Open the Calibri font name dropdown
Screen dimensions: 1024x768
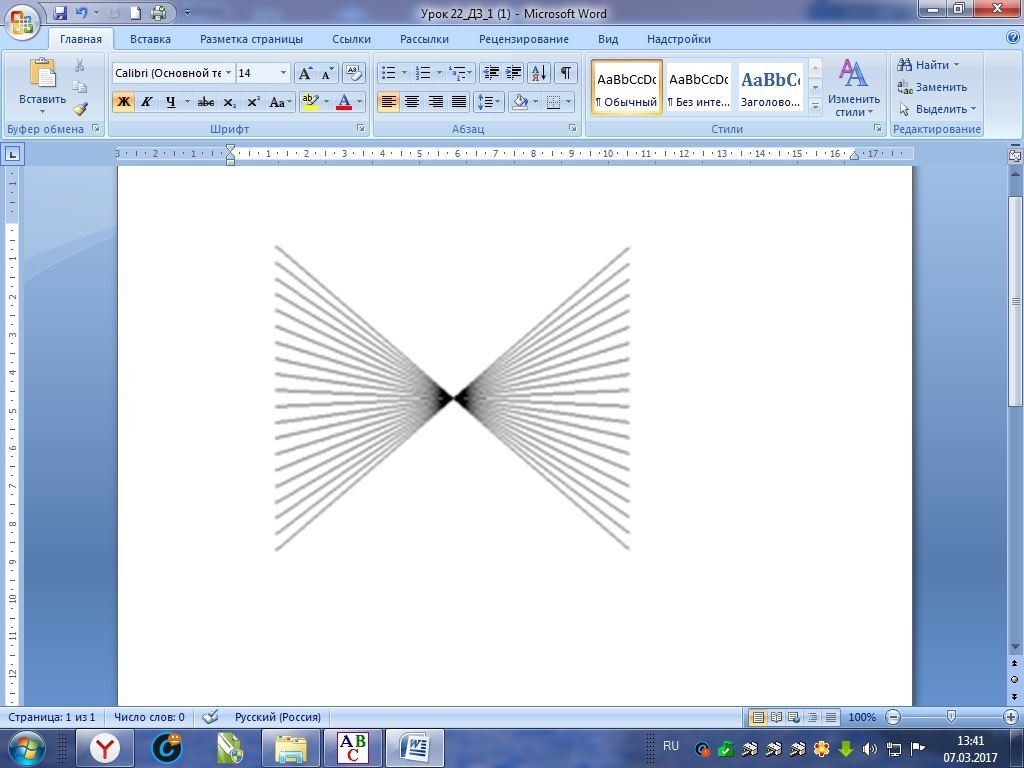pos(229,73)
